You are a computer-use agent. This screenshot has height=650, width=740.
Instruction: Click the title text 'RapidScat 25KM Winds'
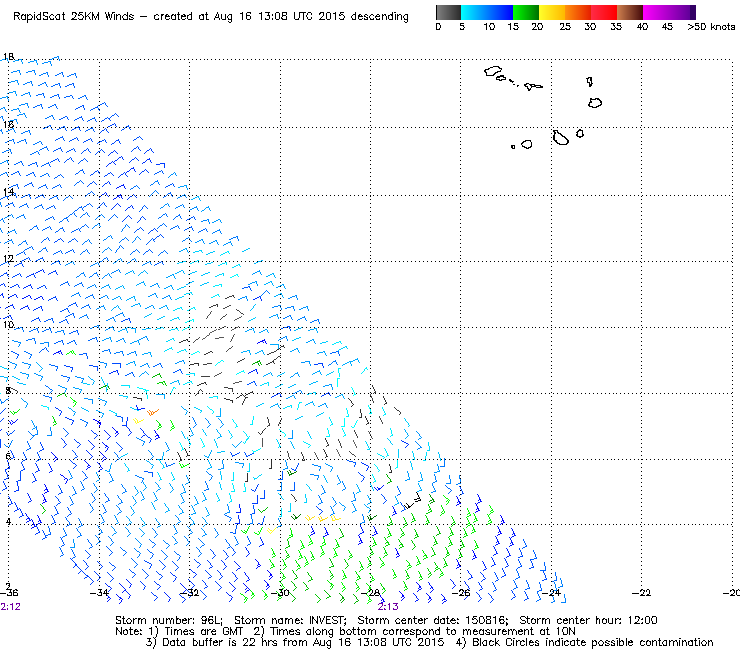point(74,17)
